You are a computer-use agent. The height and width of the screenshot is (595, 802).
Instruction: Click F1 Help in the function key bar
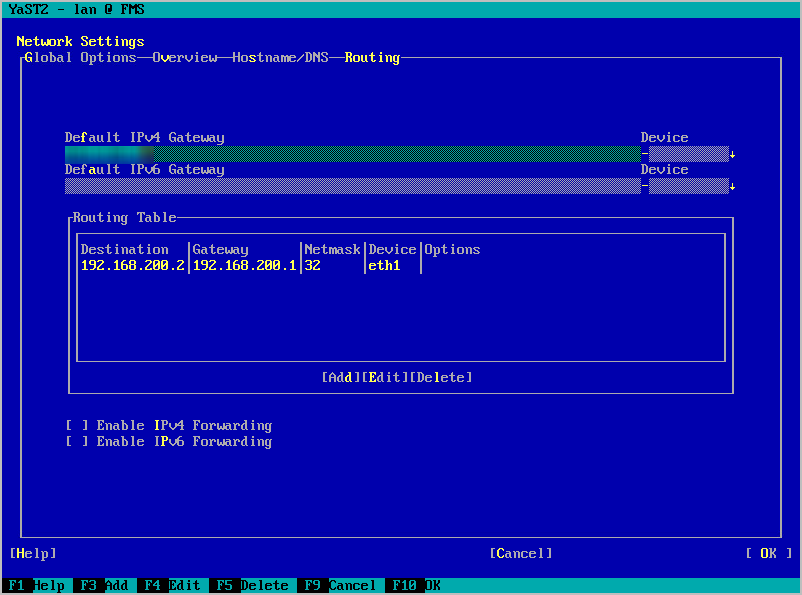tap(36, 586)
